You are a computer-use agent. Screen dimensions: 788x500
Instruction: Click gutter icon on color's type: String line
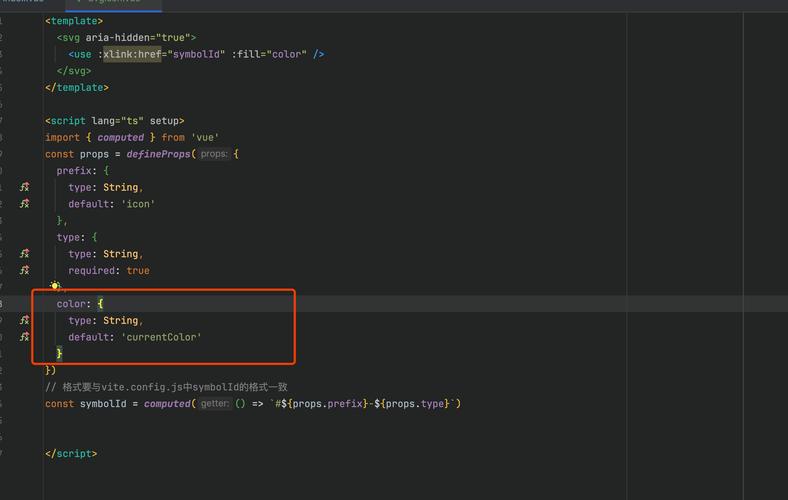25,320
